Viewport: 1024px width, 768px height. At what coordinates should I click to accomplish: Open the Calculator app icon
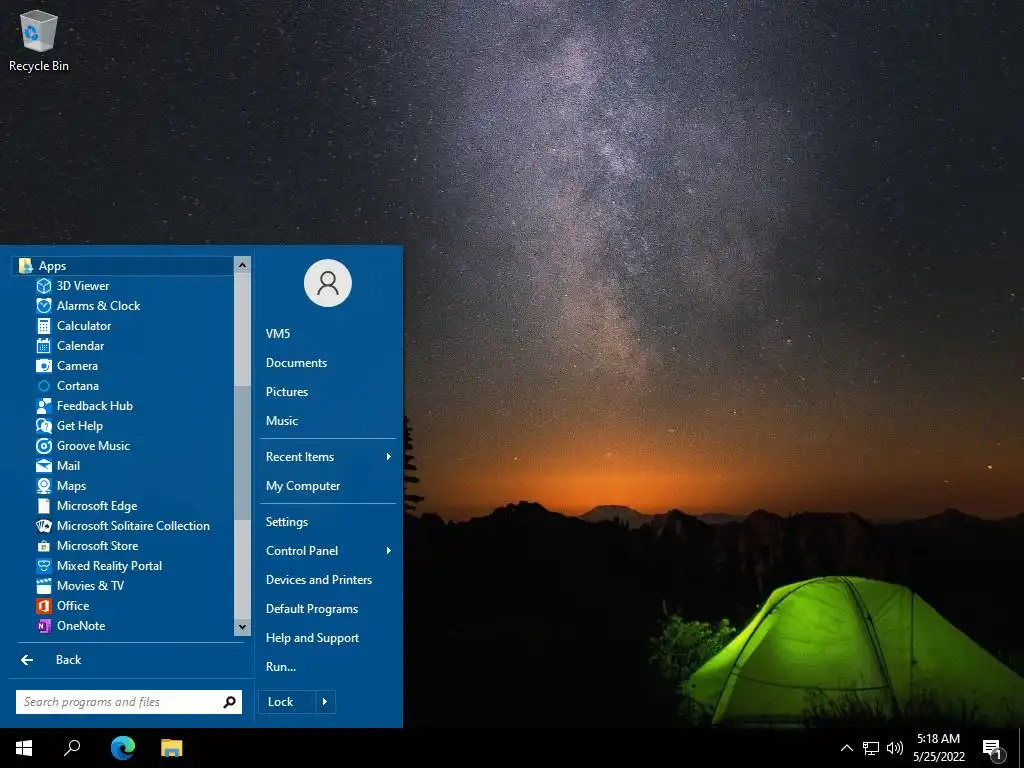click(x=44, y=326)
